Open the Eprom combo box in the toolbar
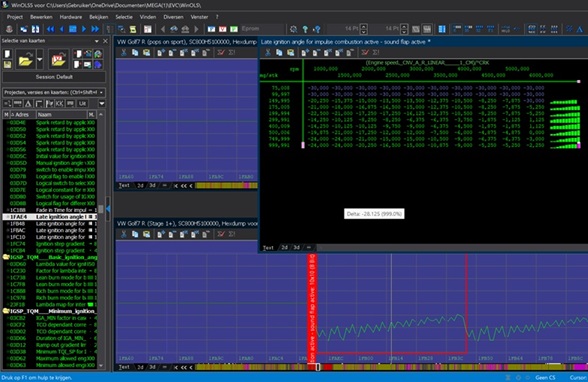 coord(262,29)
